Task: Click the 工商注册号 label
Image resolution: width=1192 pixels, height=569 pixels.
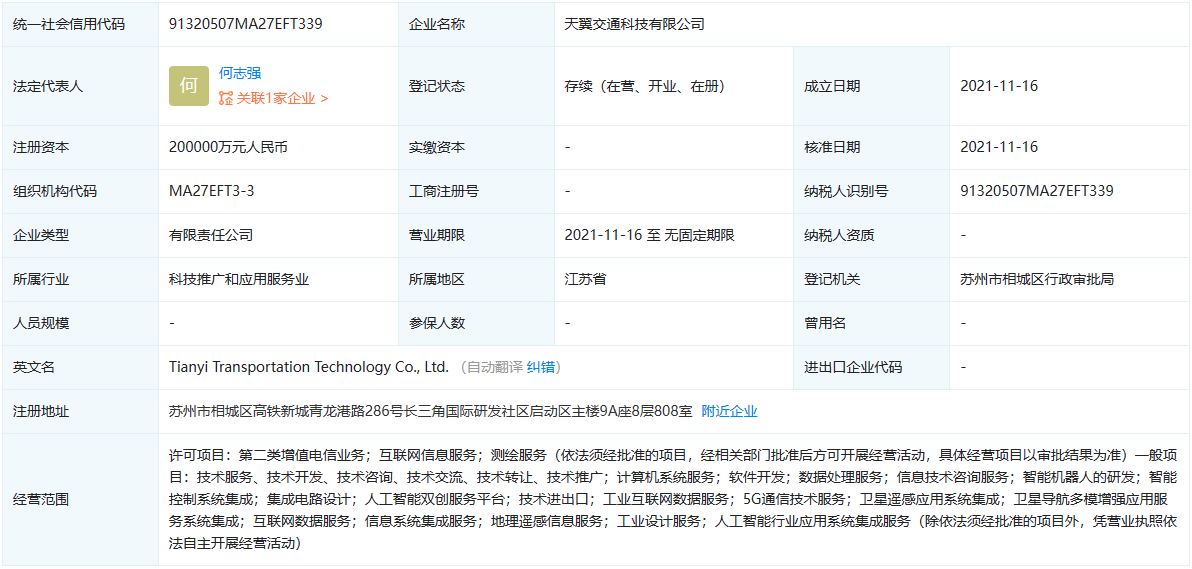Action: tap(444, 191)
